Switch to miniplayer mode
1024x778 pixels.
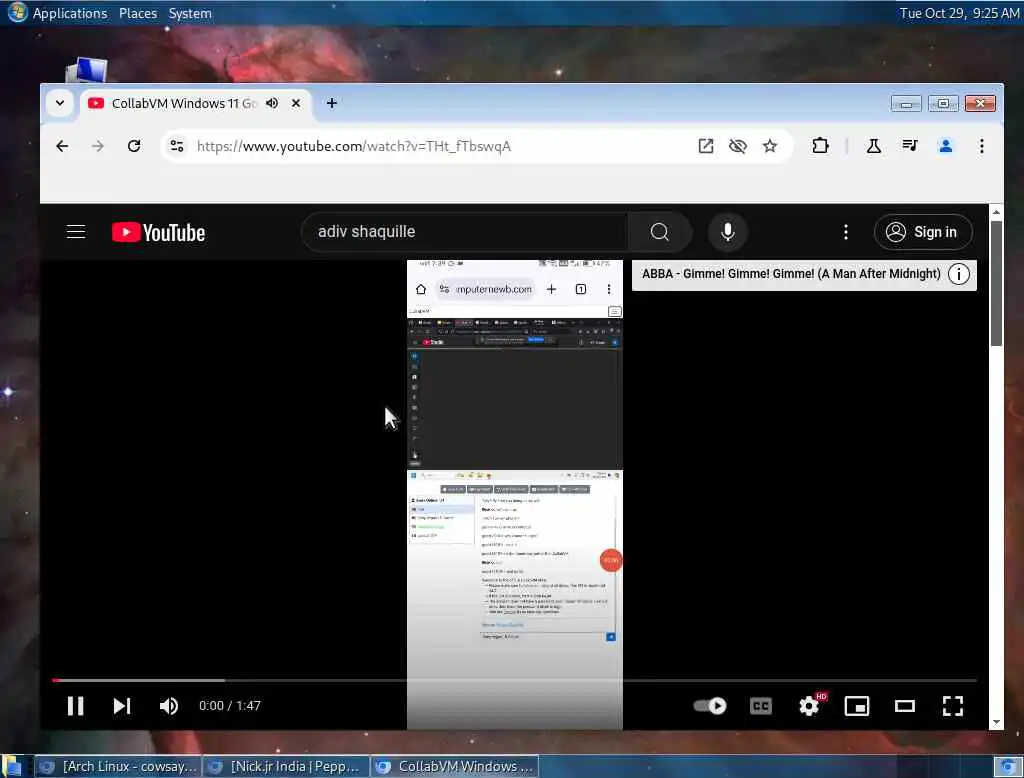(x=857, y=706)
